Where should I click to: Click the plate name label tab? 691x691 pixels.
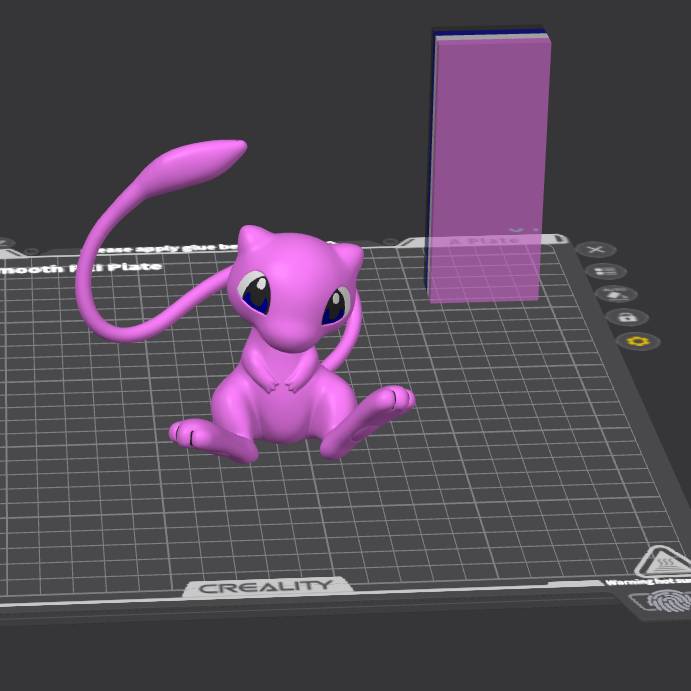[x=484, y=241]
